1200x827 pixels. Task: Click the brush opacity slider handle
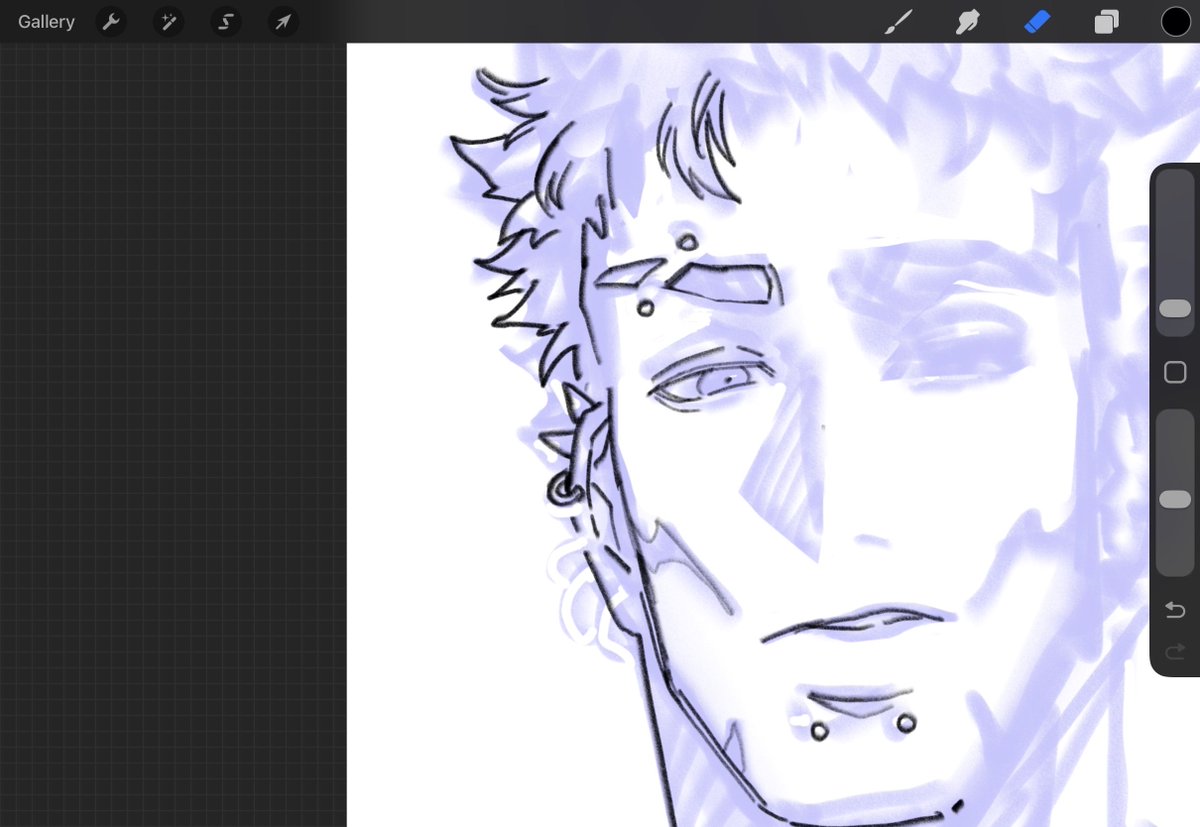(1175, 499)
